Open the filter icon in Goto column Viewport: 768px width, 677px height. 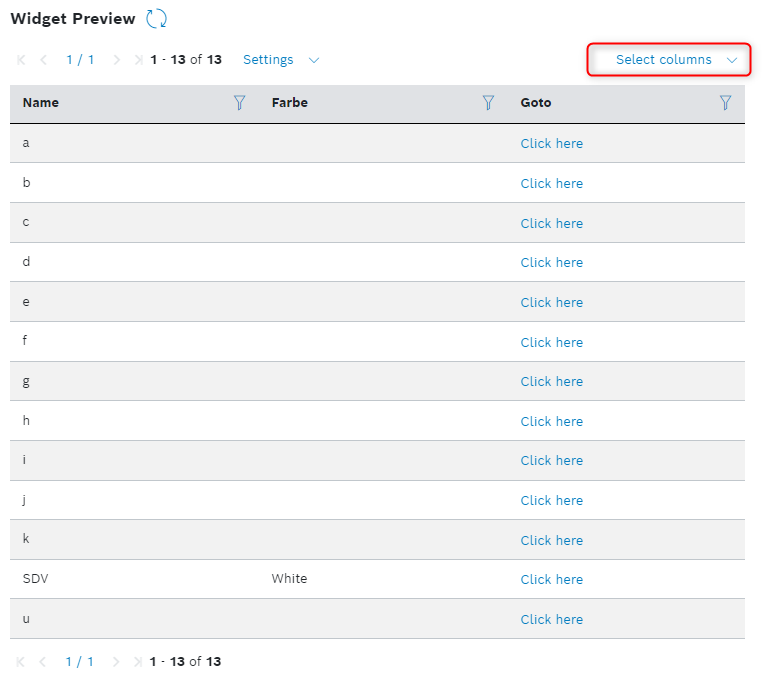725,103
